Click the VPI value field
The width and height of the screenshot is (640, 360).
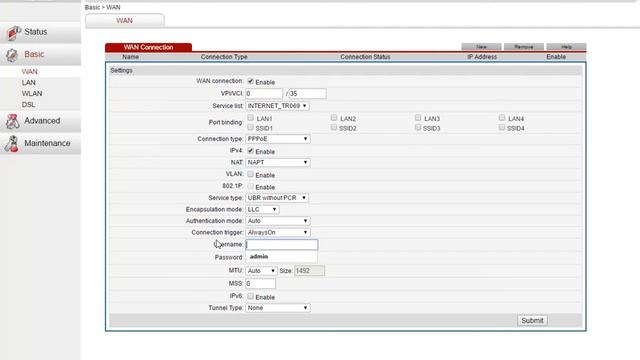tap(264, 93)
